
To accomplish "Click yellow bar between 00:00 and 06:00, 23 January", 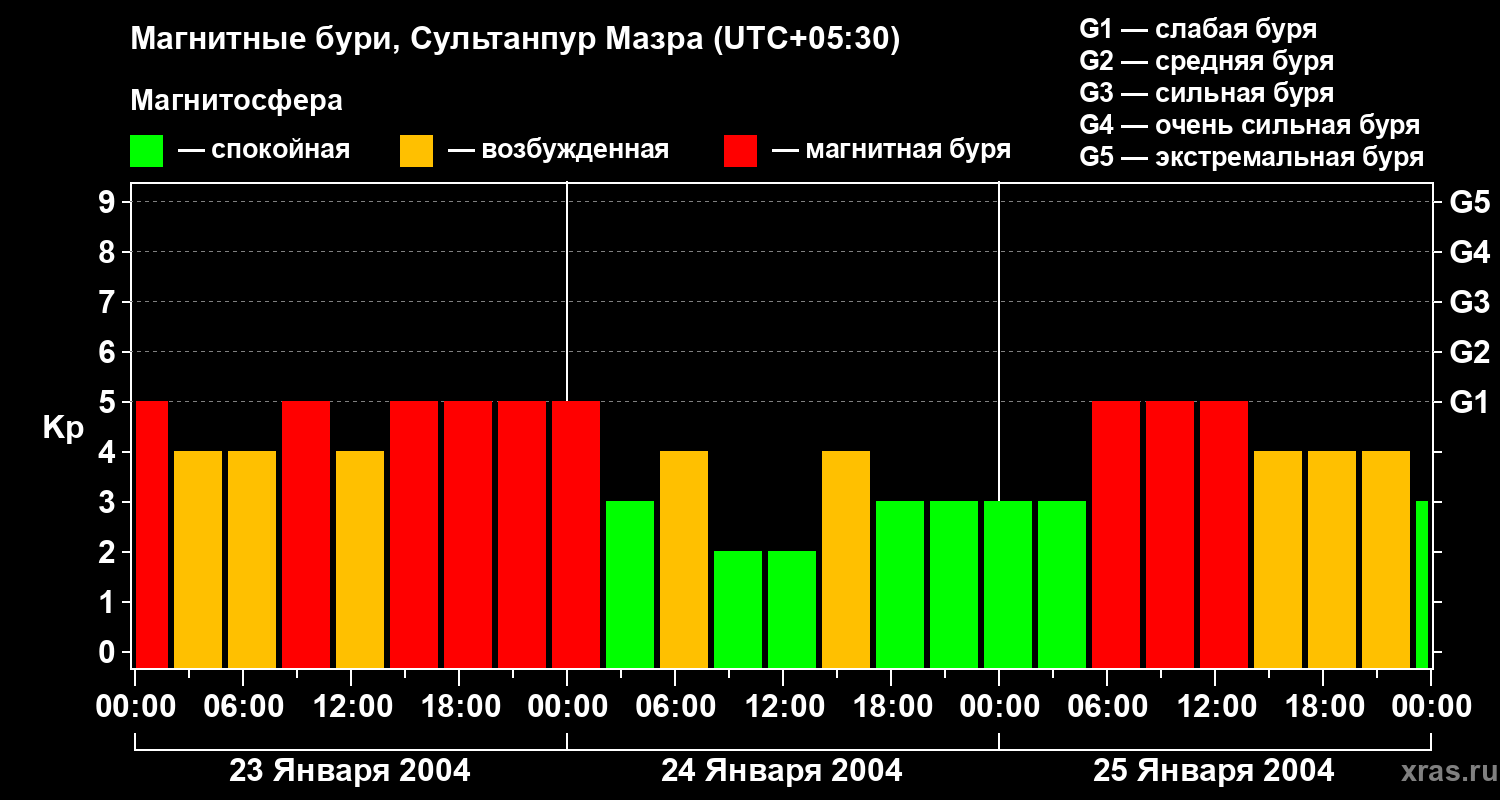I will click(x=198, y=559).
